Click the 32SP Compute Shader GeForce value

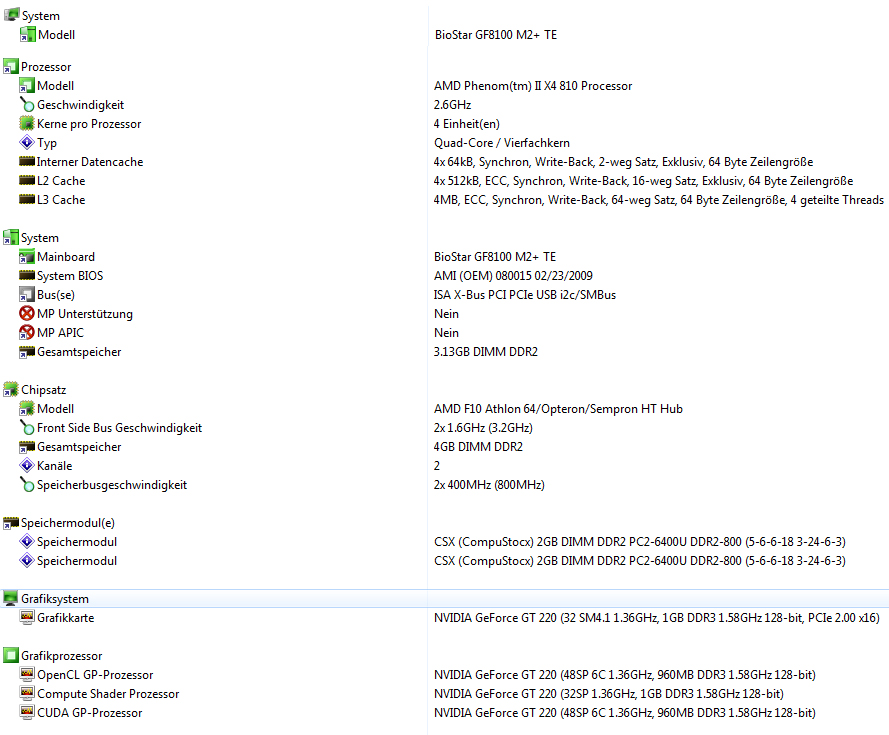[x=608, y=694]
